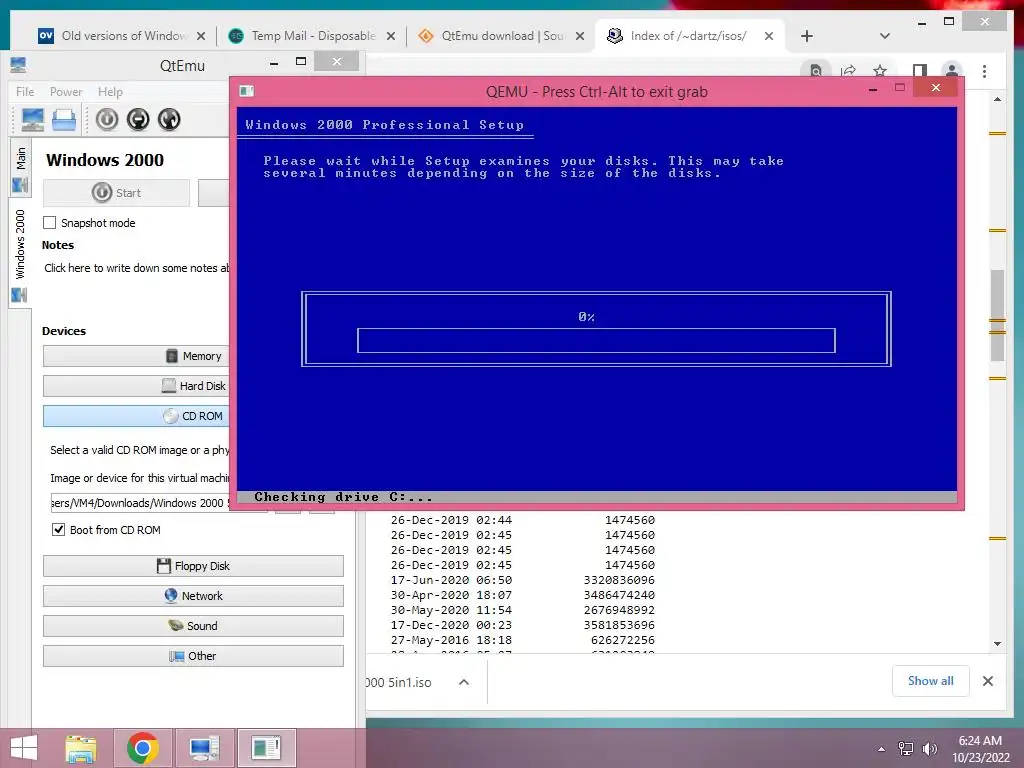Expand the Other device section
Image resolution: width=1024 pixels, height=768 pixels.
click(193, 656)
